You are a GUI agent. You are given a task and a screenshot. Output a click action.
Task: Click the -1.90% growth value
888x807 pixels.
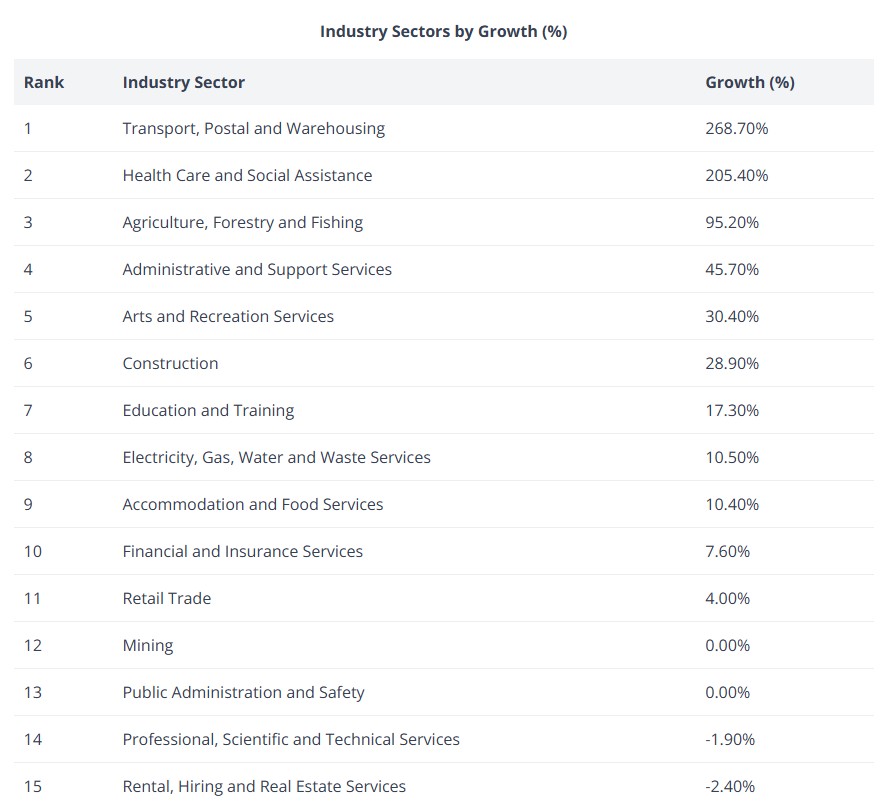click(730, 739)
